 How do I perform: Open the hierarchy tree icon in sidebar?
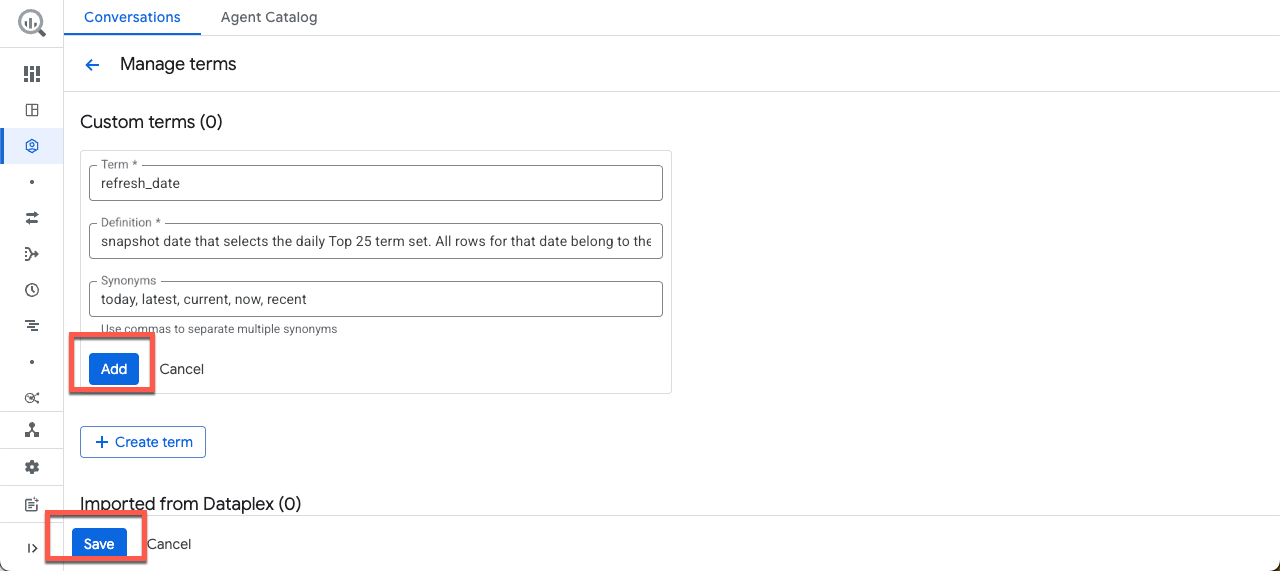point(32,430)
